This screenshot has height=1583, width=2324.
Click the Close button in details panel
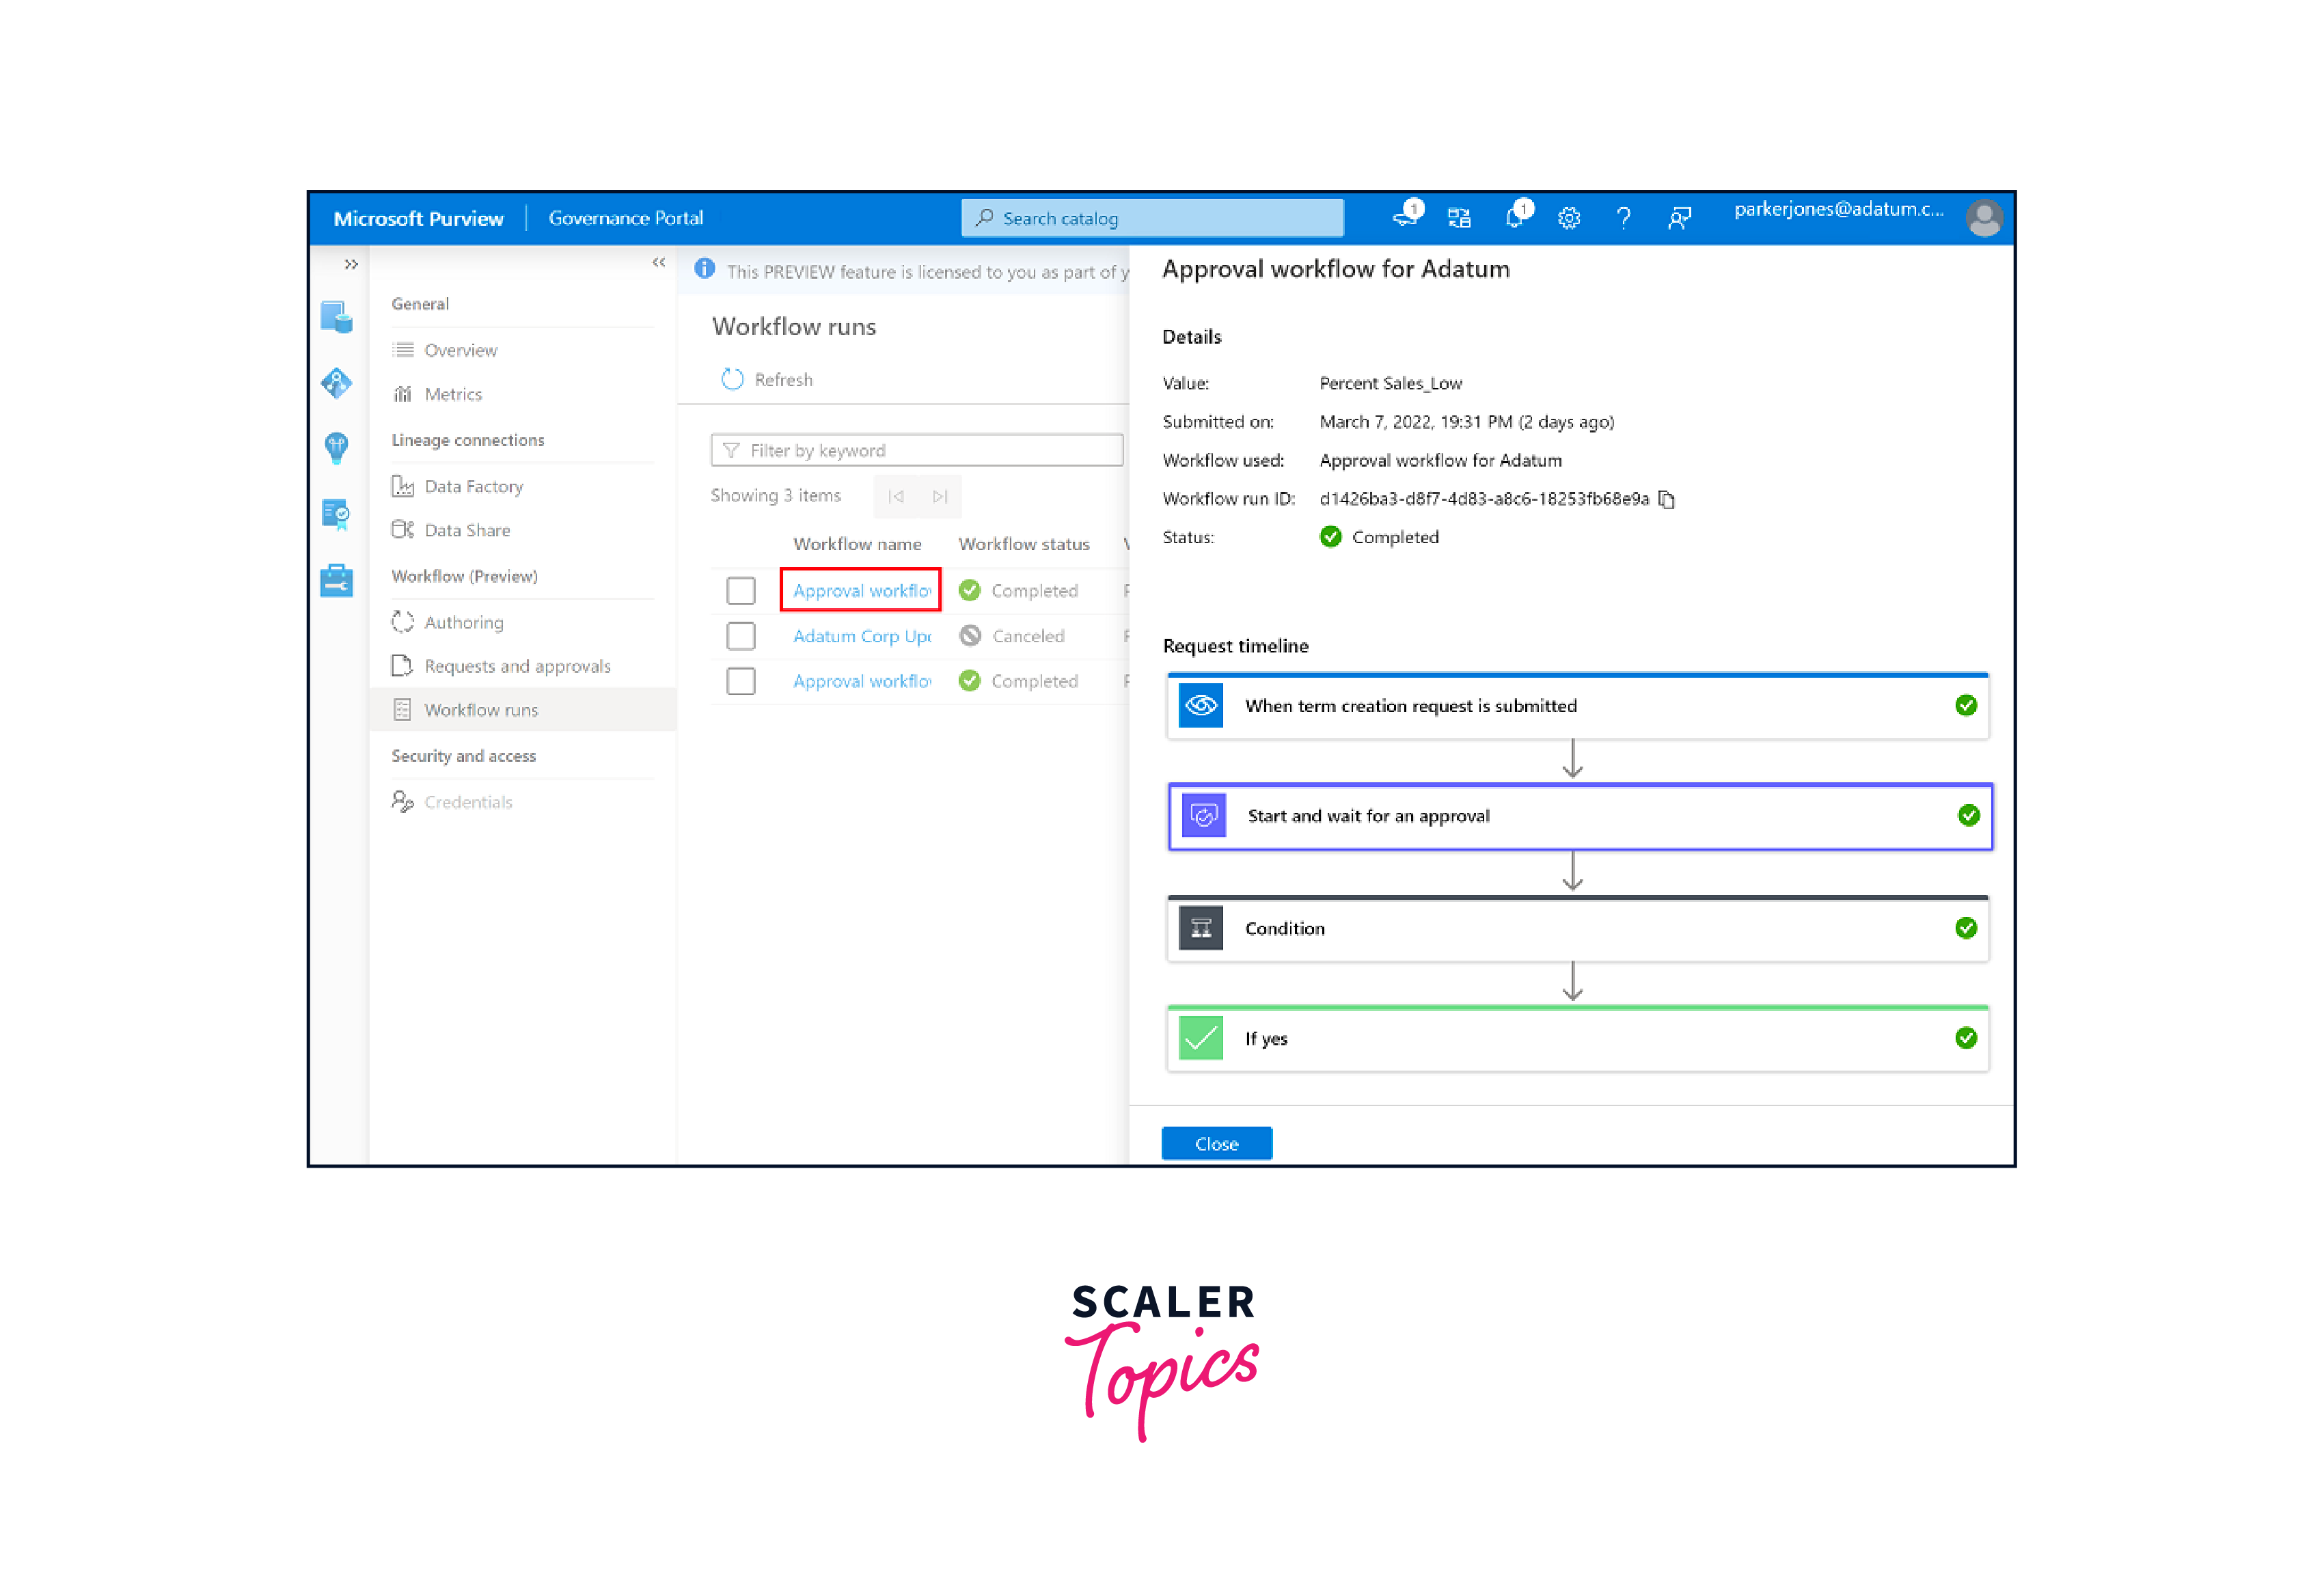[1216, 1143]
